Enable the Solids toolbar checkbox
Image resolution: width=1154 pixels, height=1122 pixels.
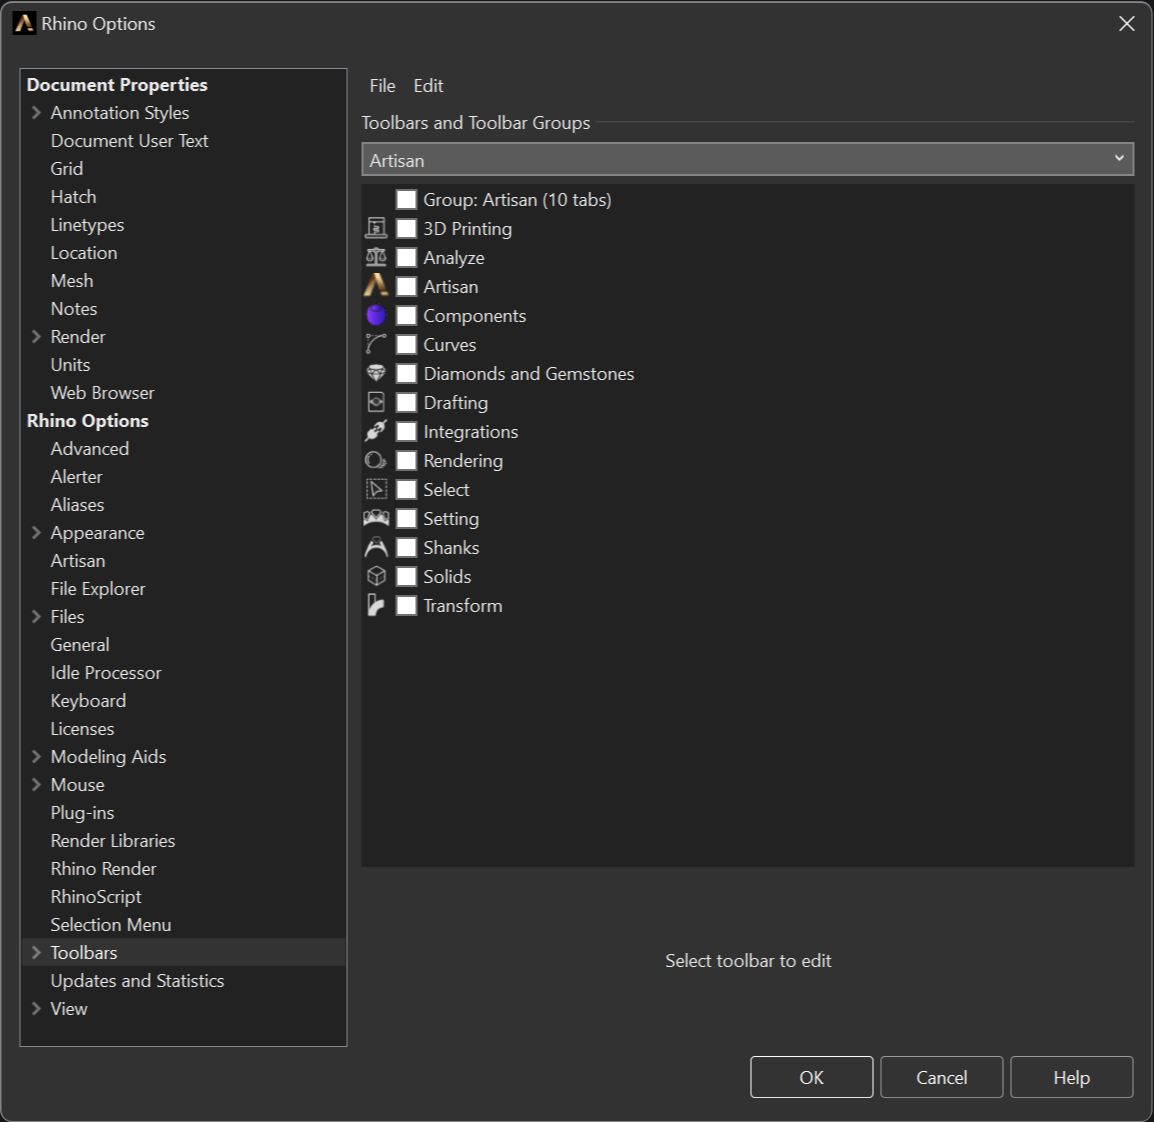point(406,577)
